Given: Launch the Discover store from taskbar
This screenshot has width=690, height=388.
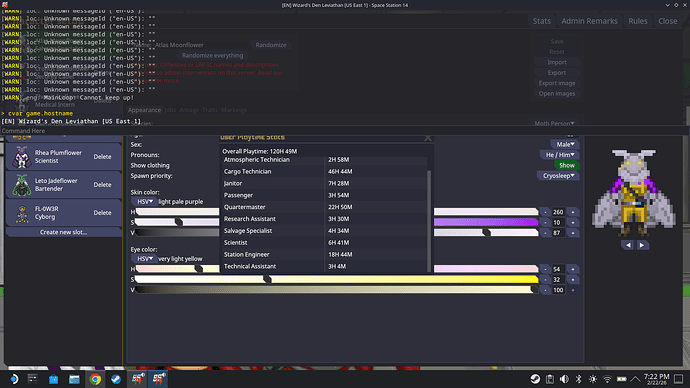Looking at the screenshot, I should click(x=53, y=379).
